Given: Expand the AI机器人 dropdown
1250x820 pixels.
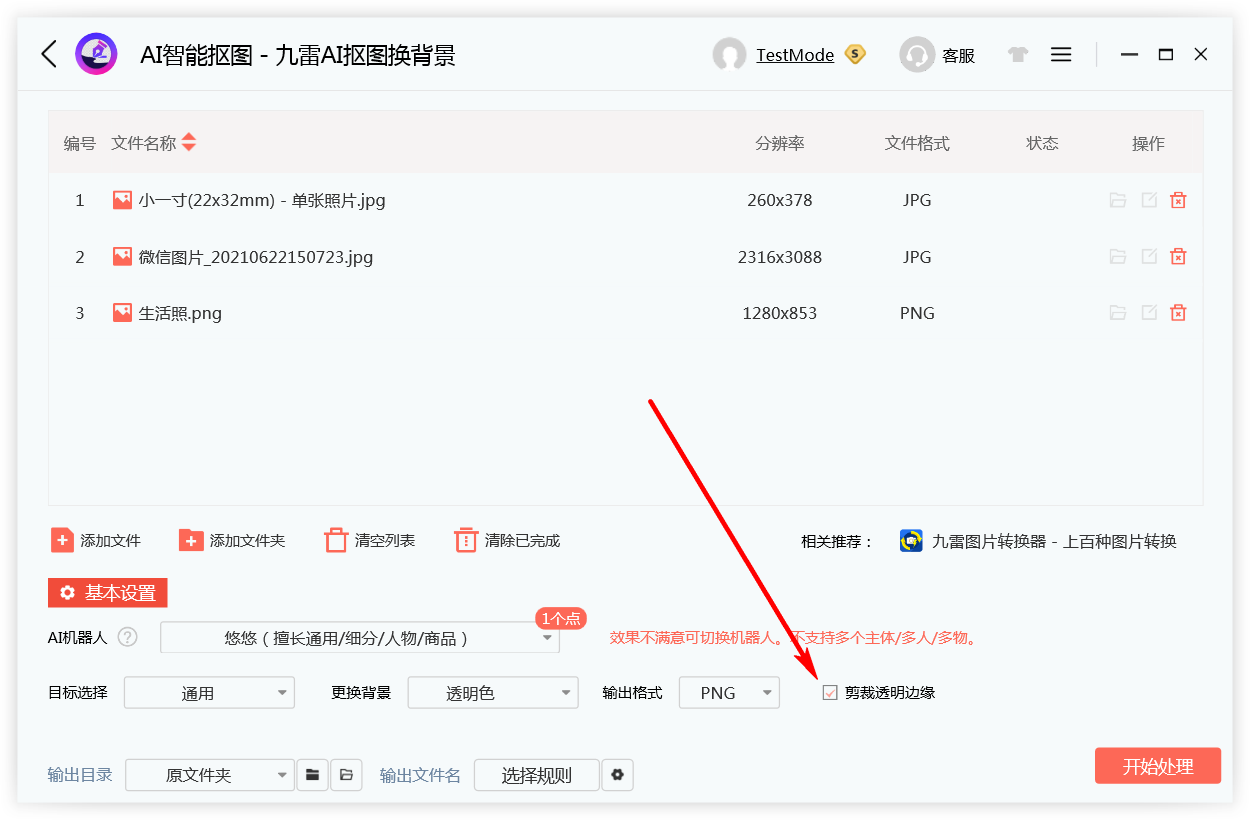Looking at the screenshot, I should tap(547, 638).
